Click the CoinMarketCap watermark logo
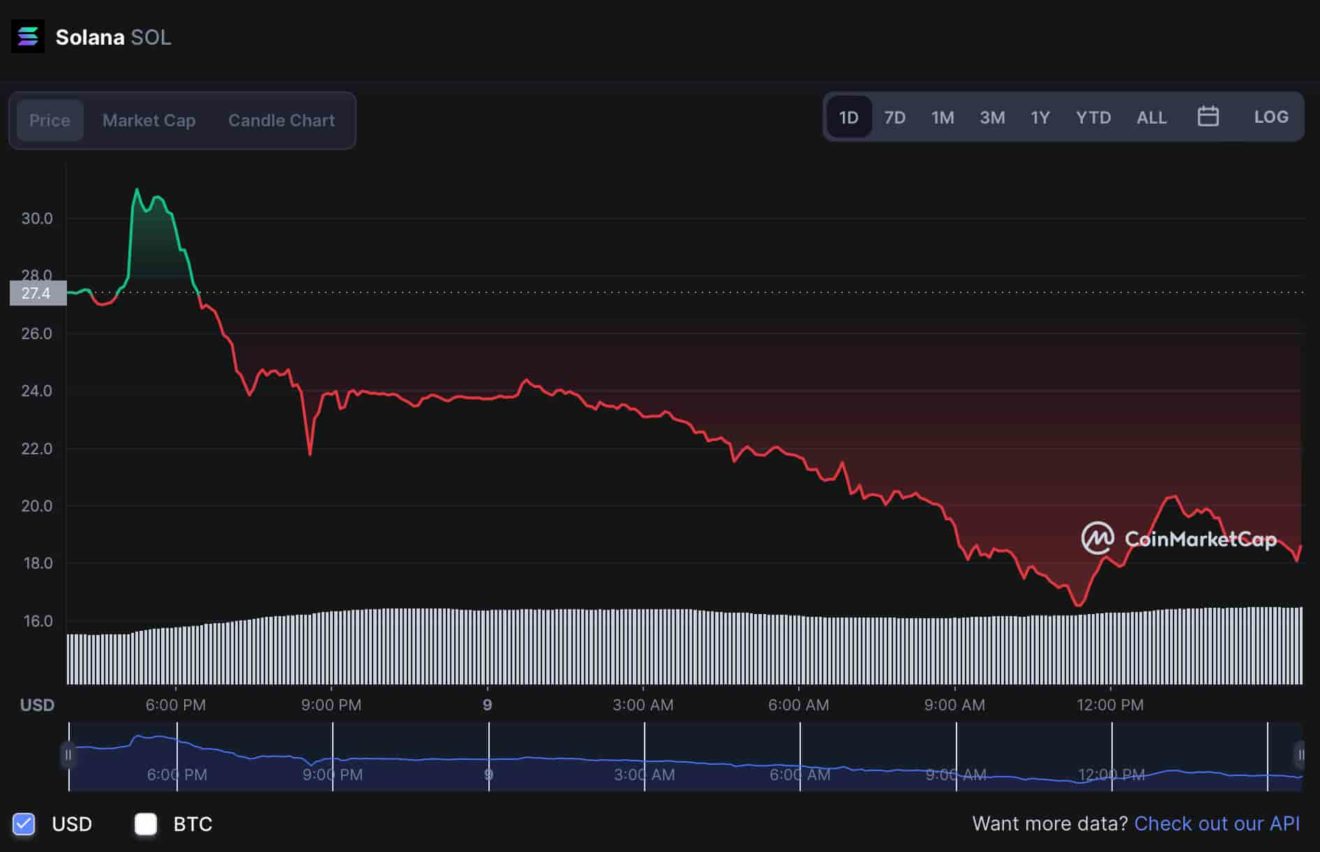This screenshot has width=1320, height=852. tap(1097, 538)
